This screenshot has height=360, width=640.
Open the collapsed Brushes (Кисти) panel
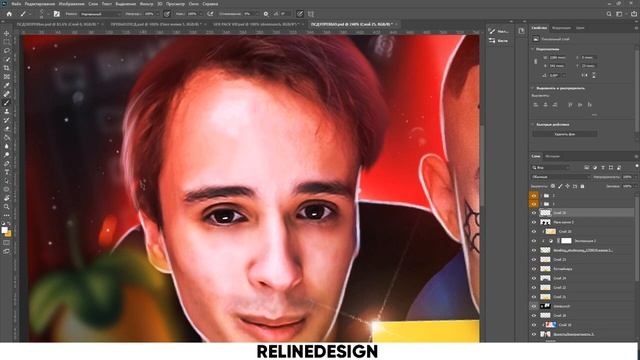click(499, 41)
